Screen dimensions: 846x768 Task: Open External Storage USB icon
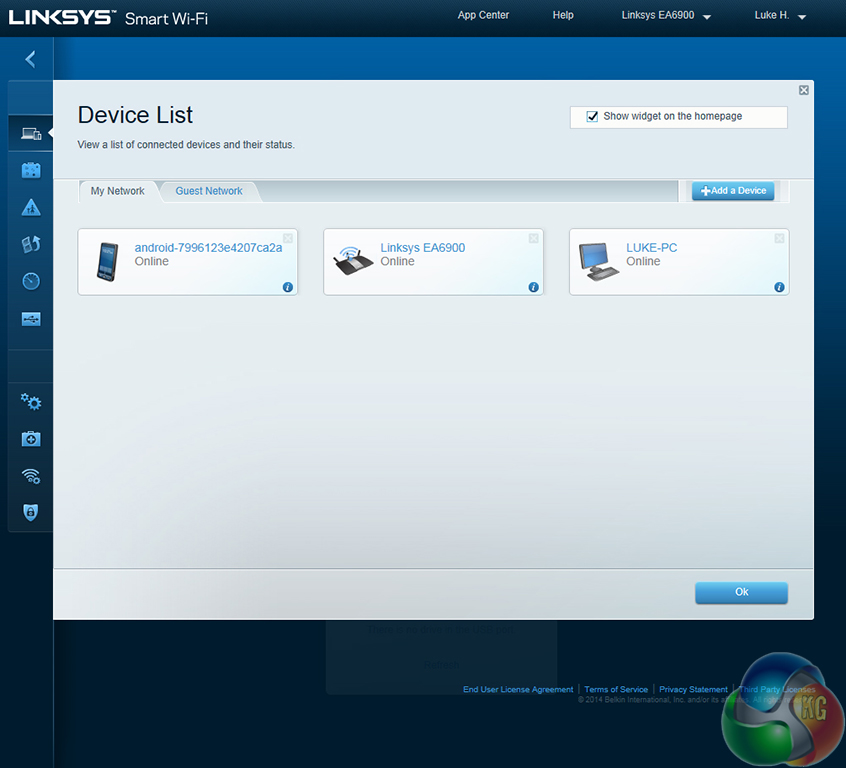click(31, 319)
